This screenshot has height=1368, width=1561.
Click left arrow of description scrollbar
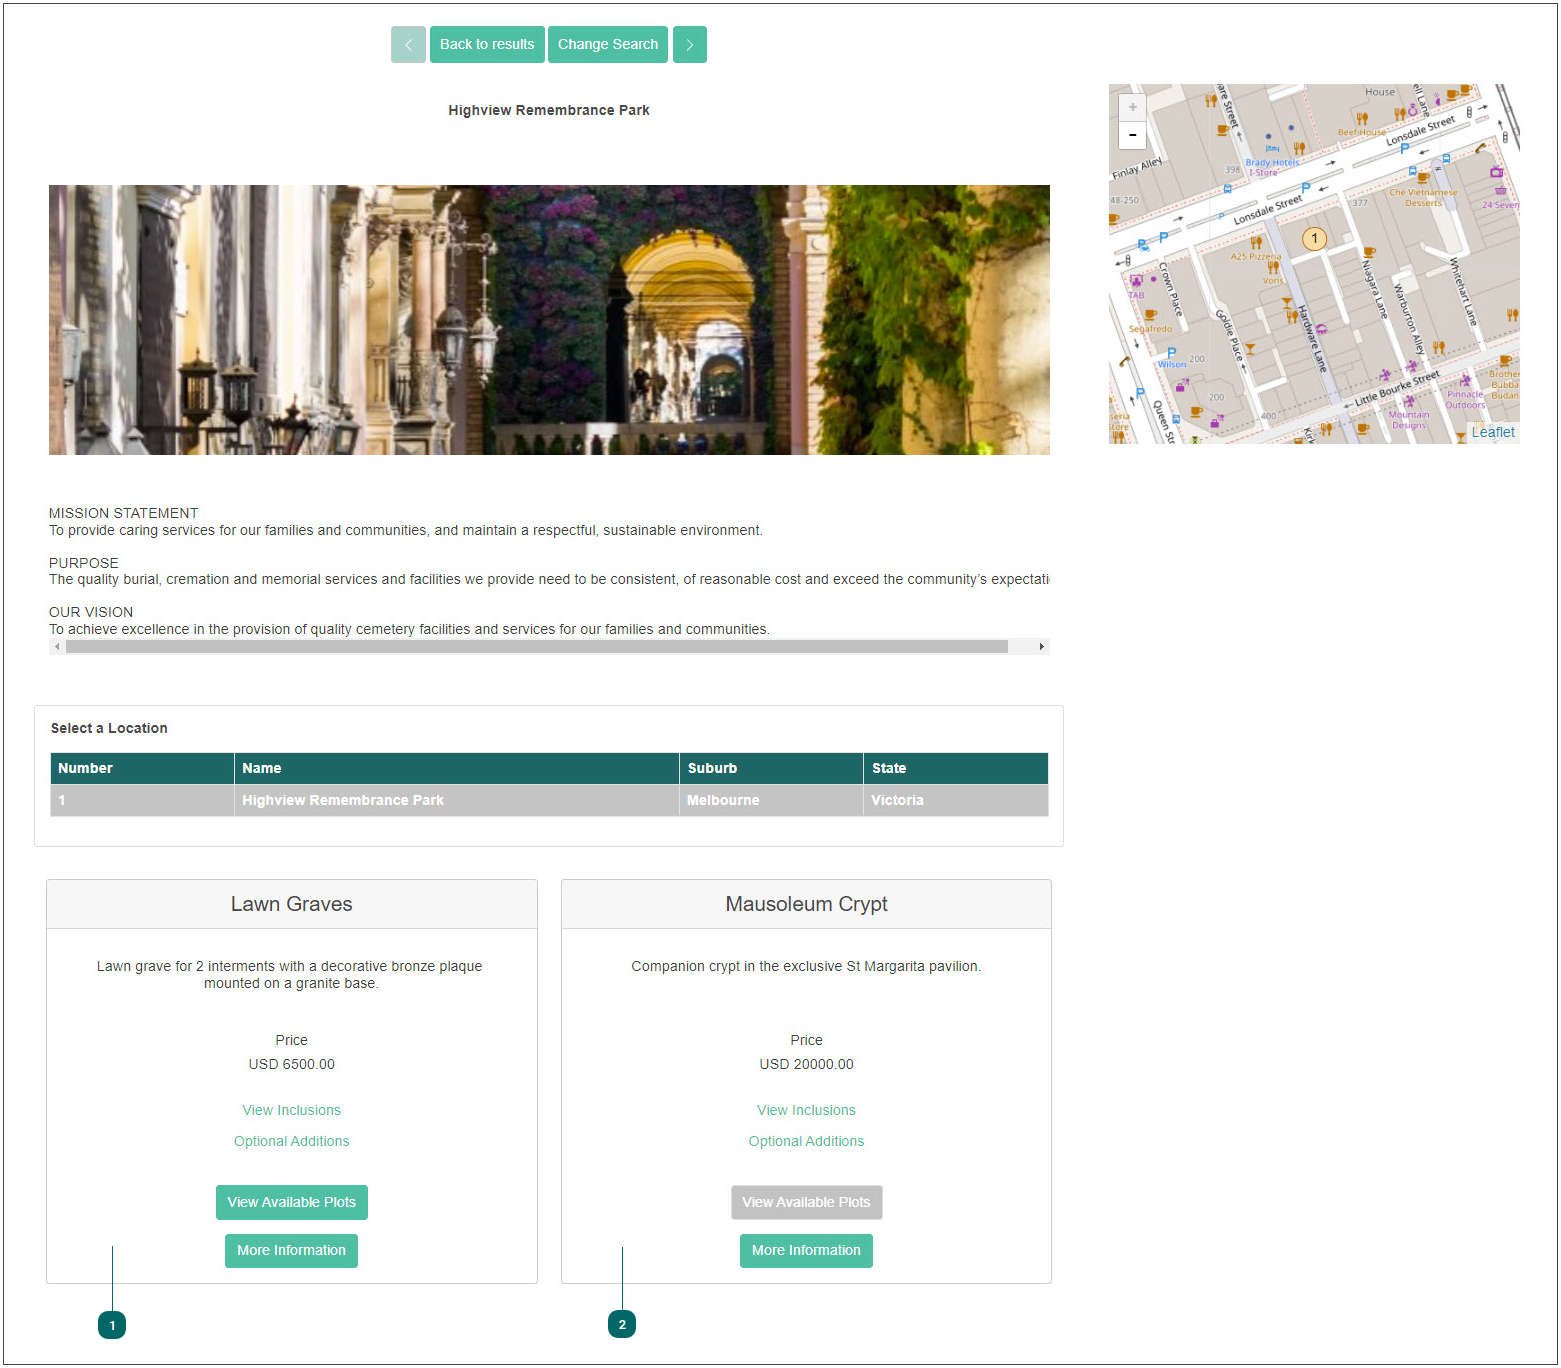(x=57, y=647)
